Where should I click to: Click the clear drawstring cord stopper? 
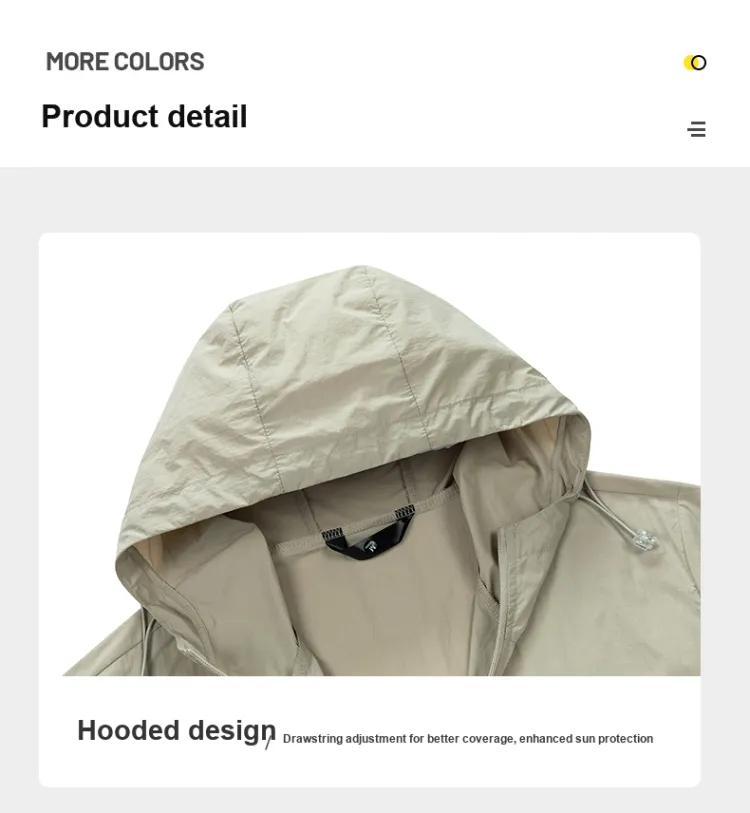pyautogui.click(x=645, y=541)
